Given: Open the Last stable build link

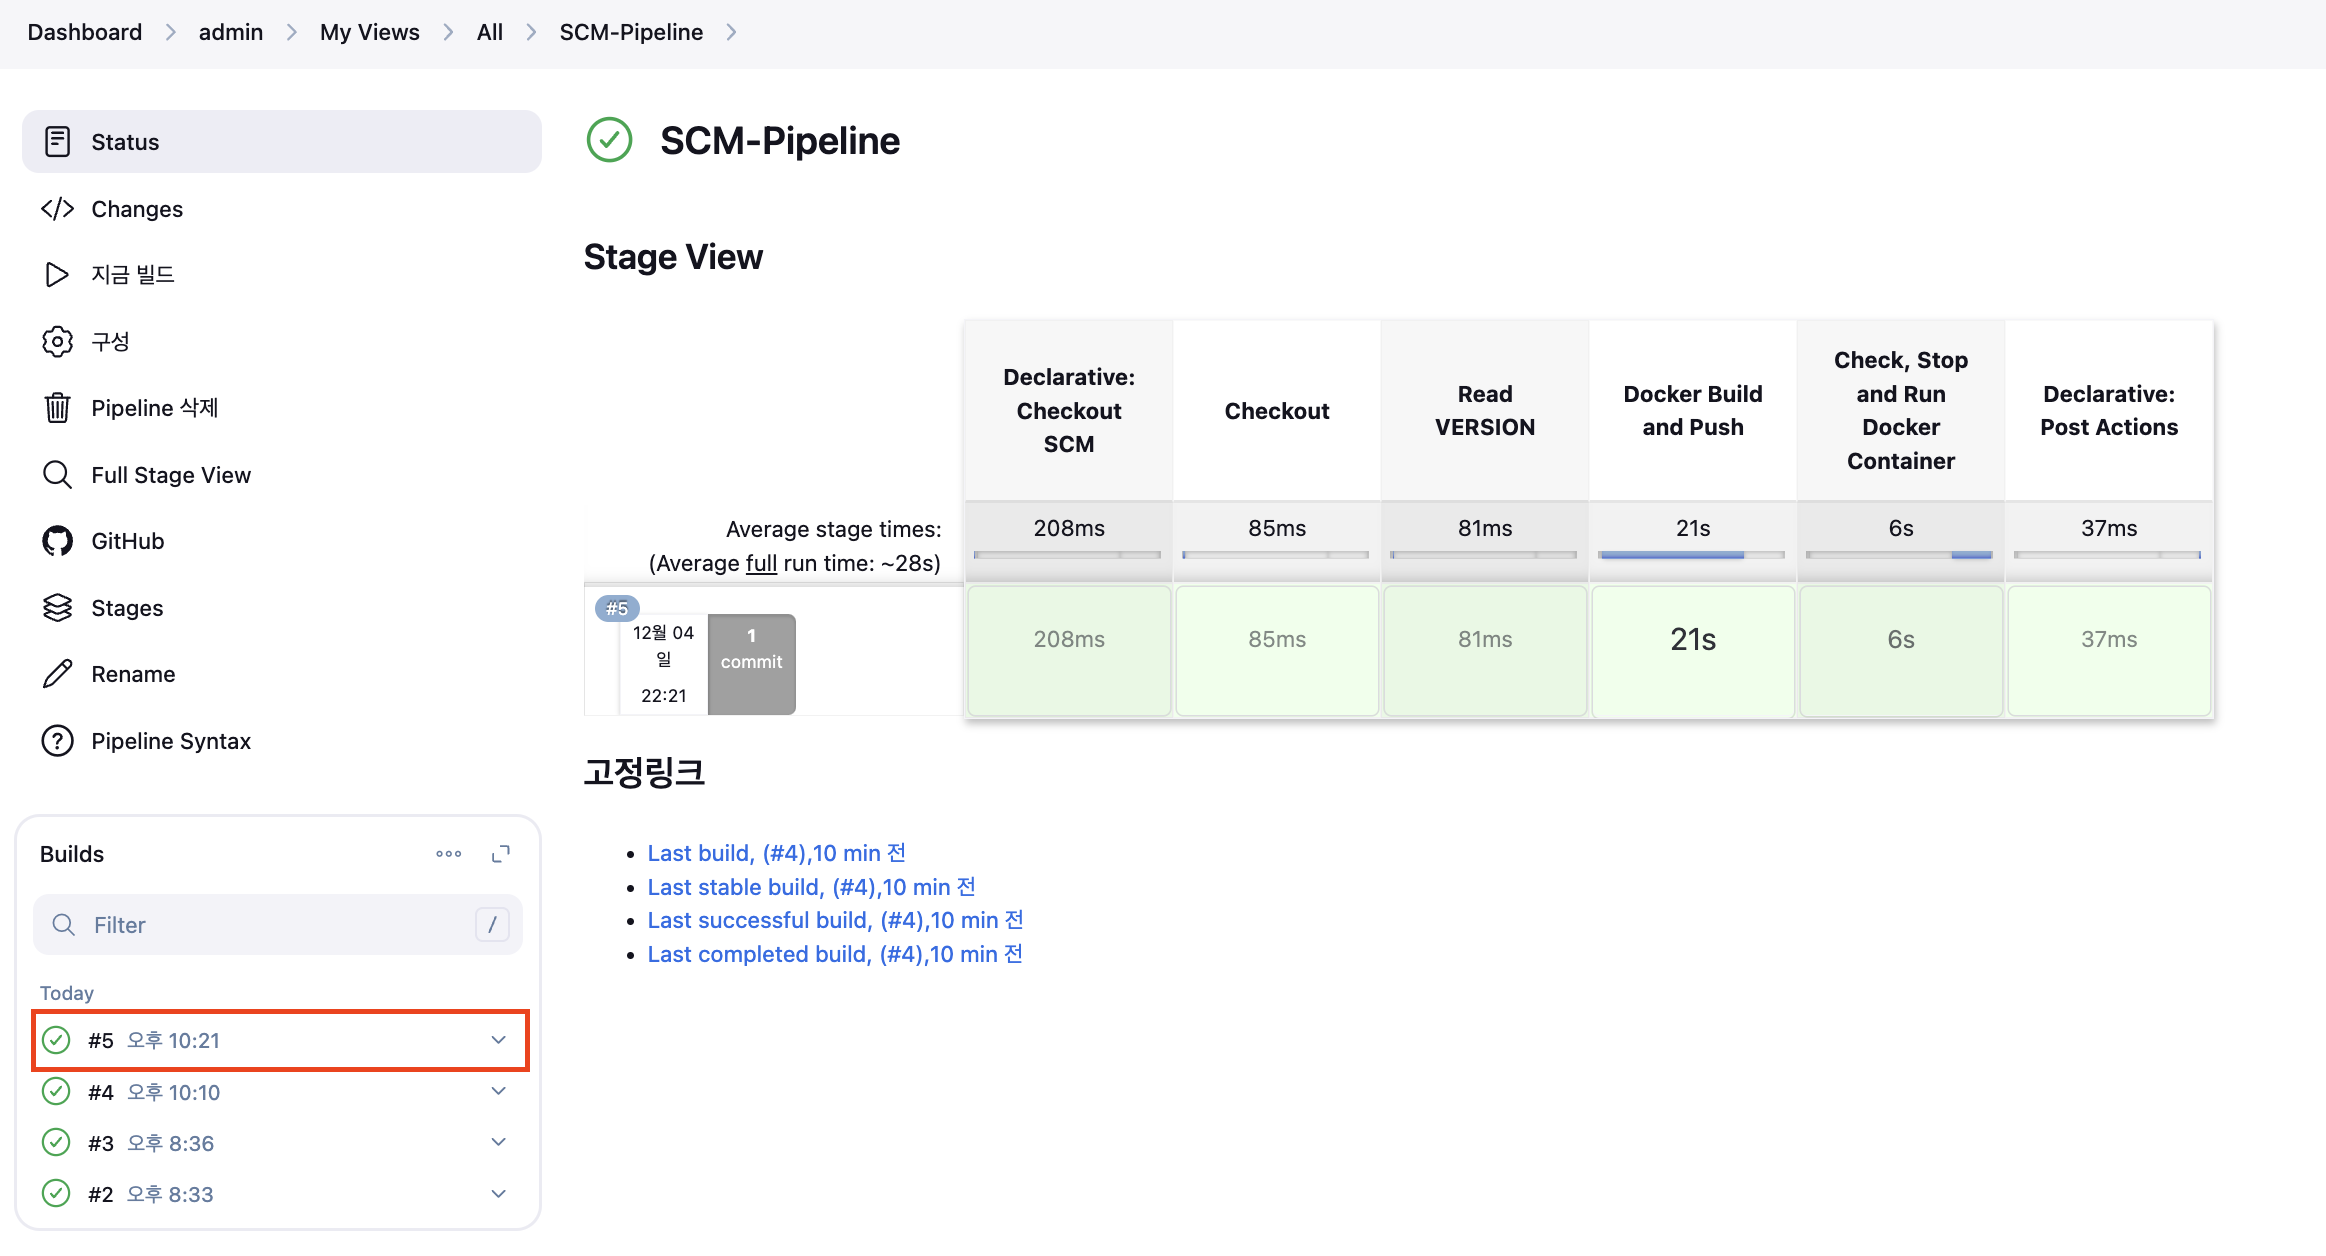Looking at the screenshot, I should (x=811, y=887).
